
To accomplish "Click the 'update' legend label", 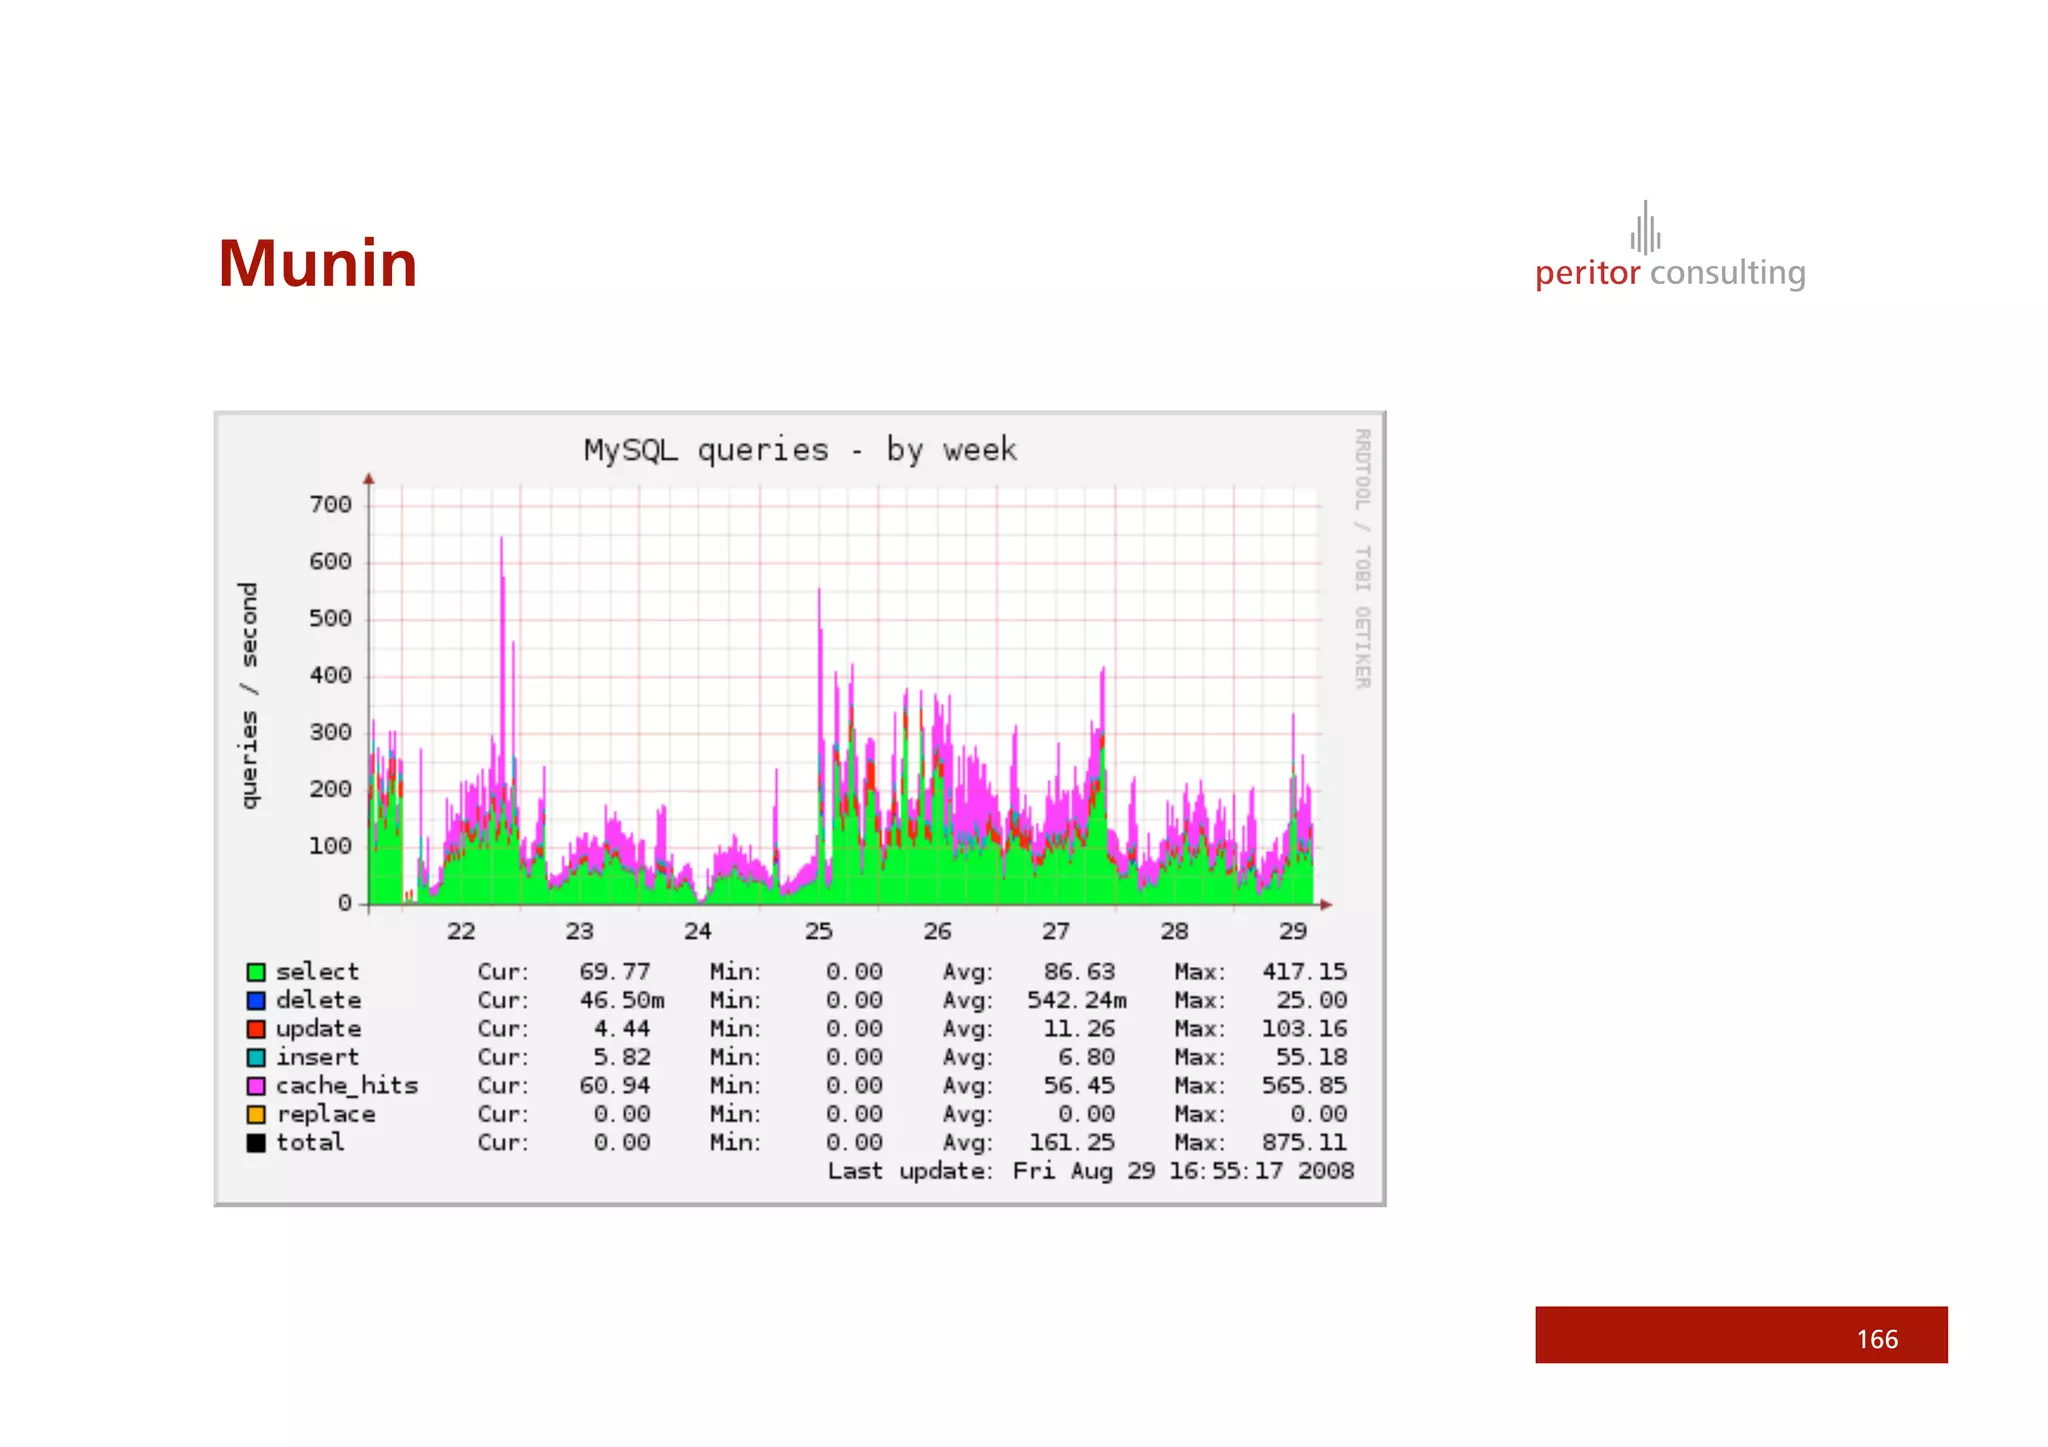I will point(319,1029).
